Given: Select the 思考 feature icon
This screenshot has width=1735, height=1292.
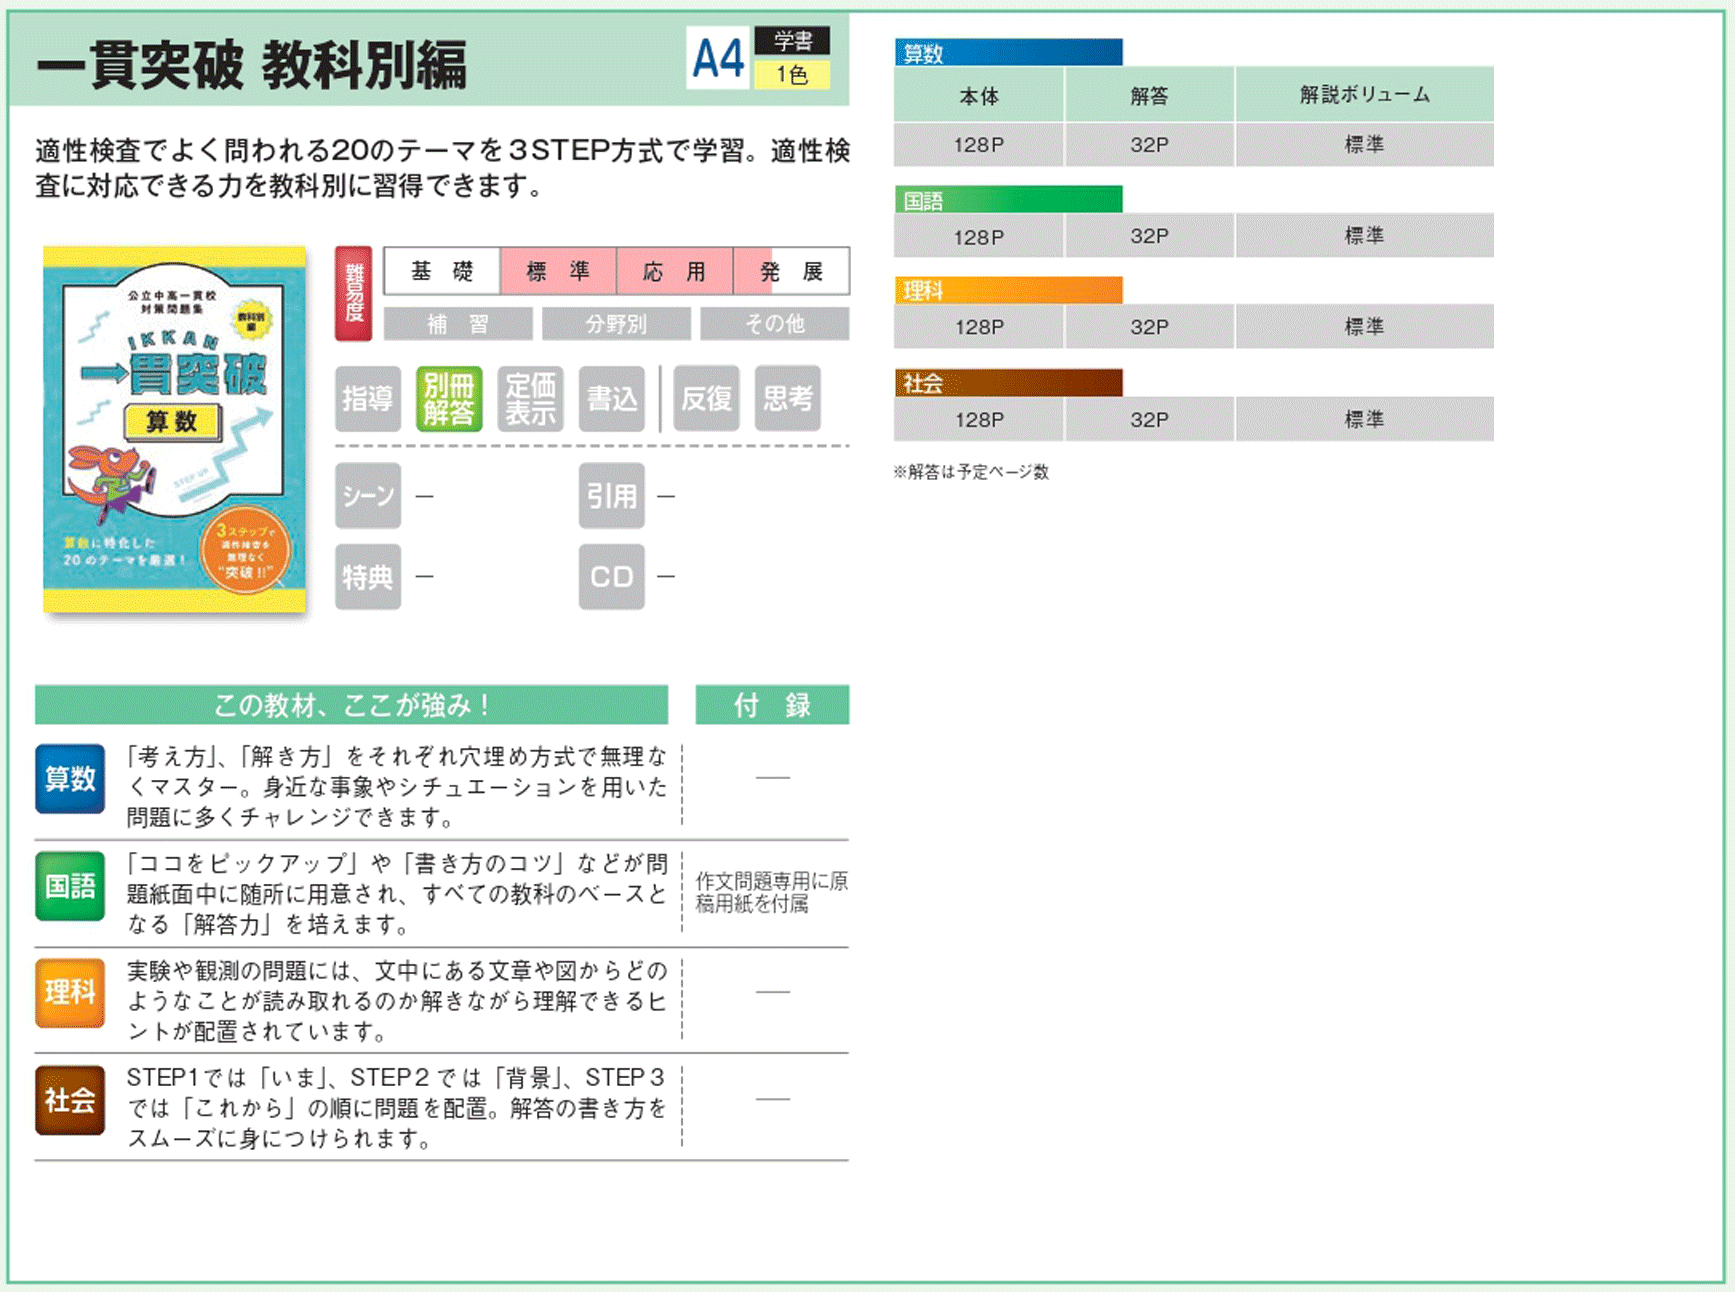Looking at the screenshot, I should point(788,398).
